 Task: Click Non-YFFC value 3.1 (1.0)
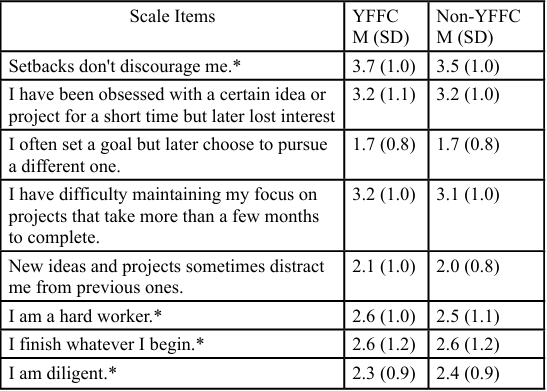pos(468,195)
